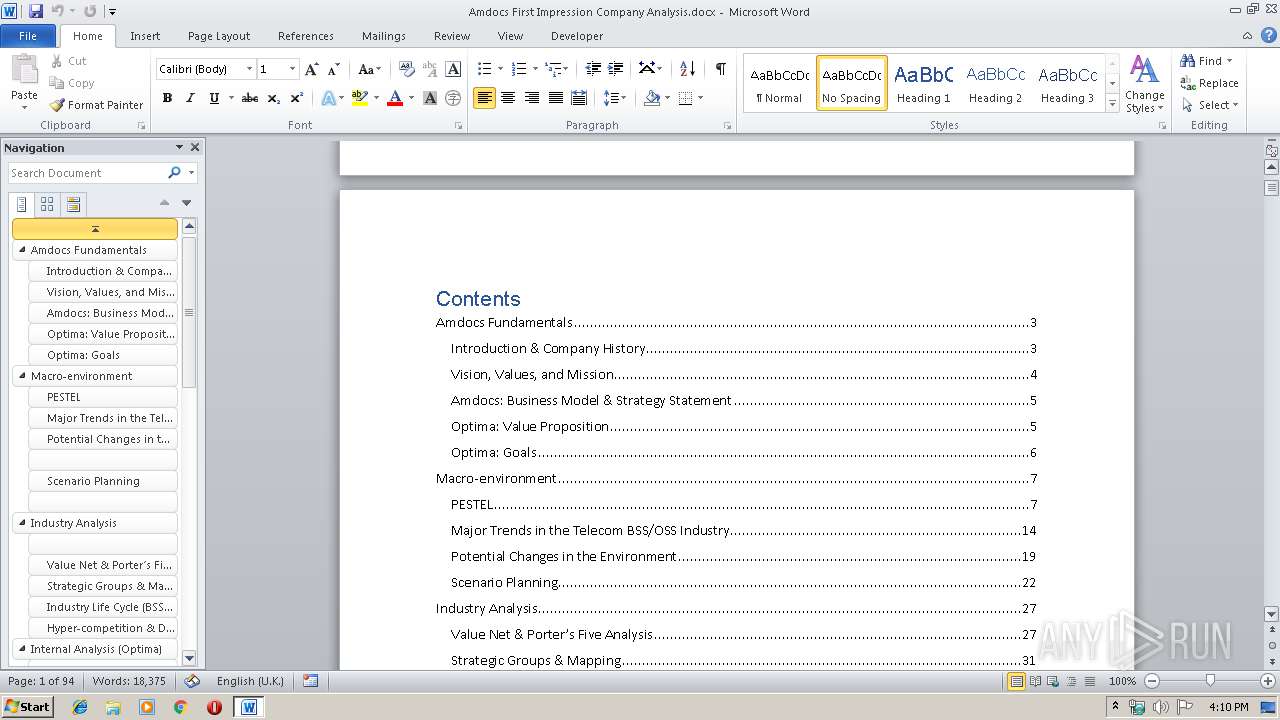Toggle Superscript formatting
The width and height of the screenshot is (1280, 720).
point(297,98)
